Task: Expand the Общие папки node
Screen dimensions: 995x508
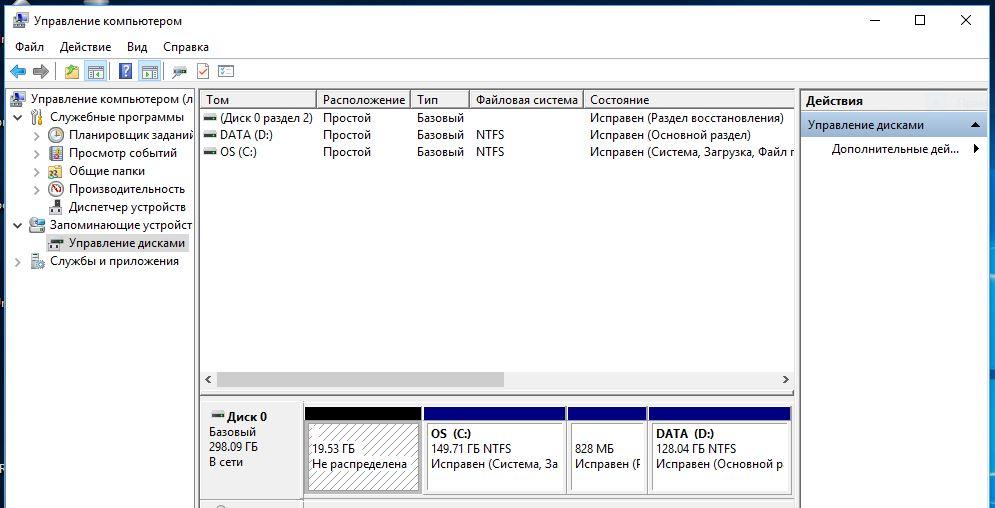Action: point(37,171)
